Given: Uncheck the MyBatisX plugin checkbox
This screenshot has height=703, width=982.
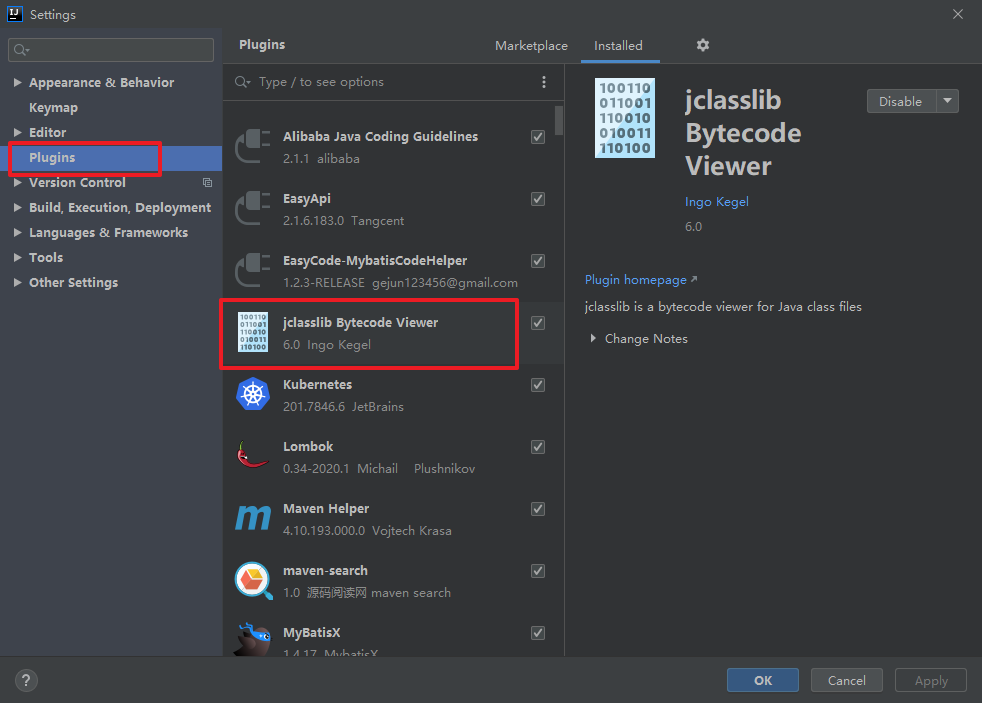Looking at the screenshot, I should [537, 632].
